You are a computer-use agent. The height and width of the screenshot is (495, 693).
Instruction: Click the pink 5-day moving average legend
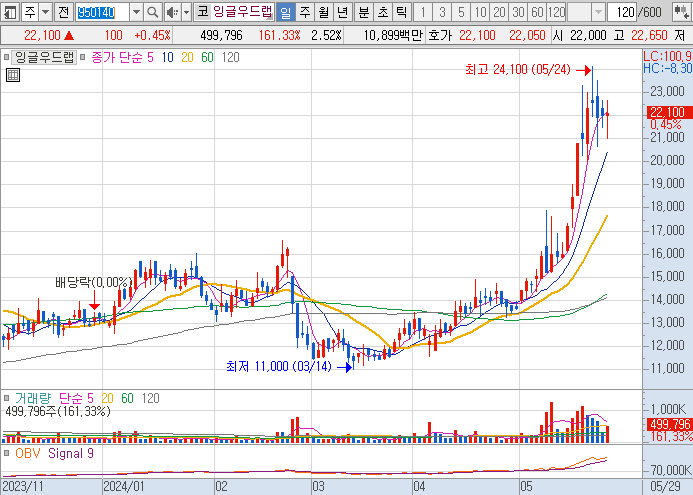150,57
